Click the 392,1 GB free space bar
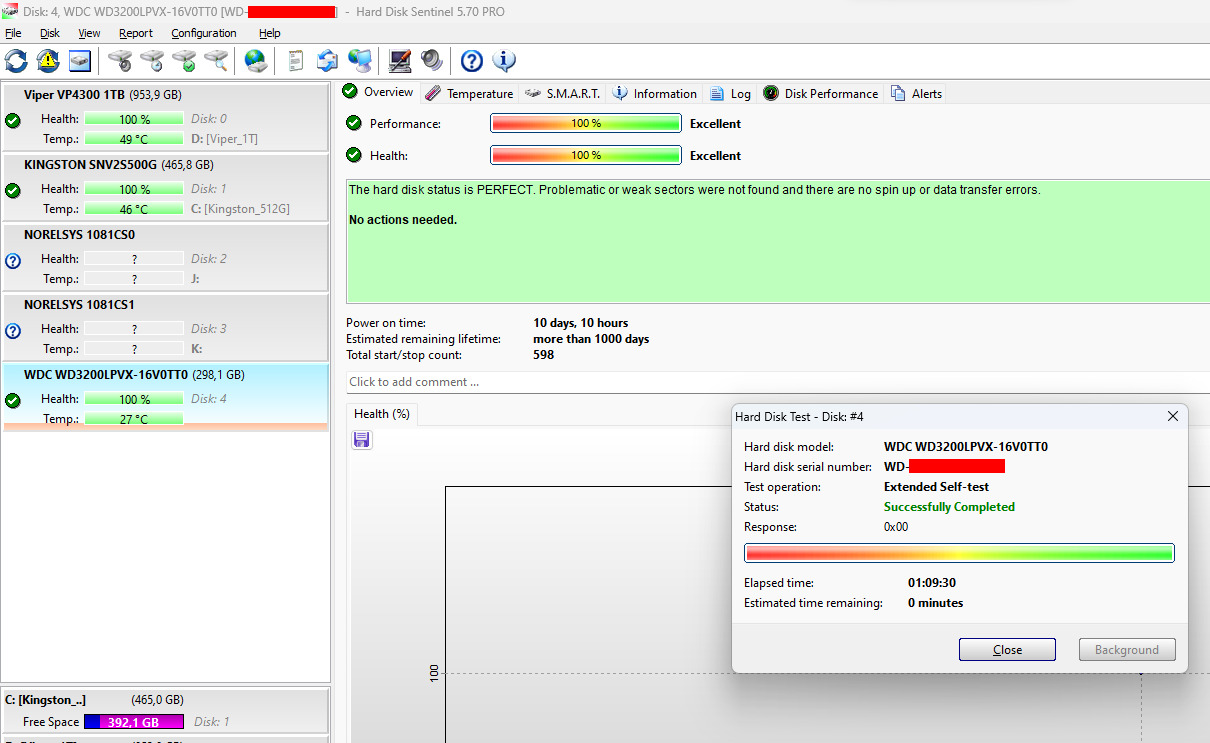Image resolution: width=1210 pixels, height=743 pixels. pyautogui.click(x=134, y=722)
